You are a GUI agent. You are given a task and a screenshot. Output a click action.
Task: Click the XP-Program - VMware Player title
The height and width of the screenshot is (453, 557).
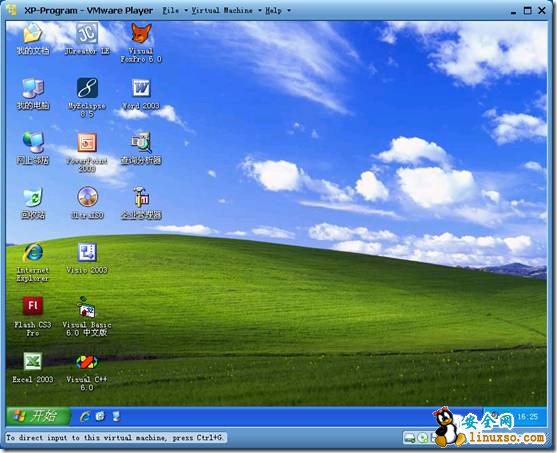click(88, 11)
